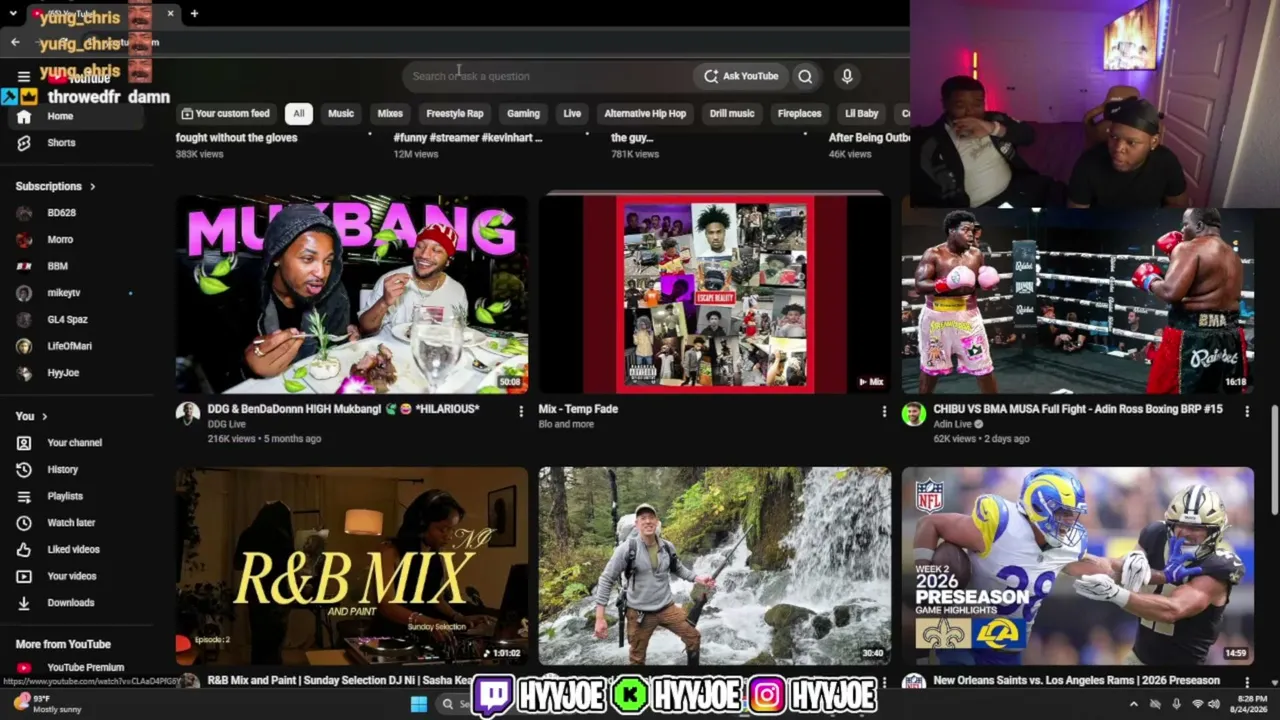Open the New Orleans Saints vs. Rams title
This screenshot has height=720, width=1280.
pos(1076,680)
